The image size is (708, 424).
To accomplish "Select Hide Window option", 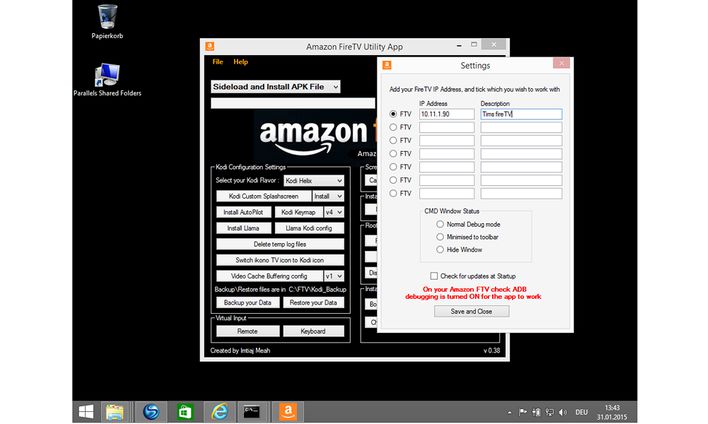I will tap(440, 249).
